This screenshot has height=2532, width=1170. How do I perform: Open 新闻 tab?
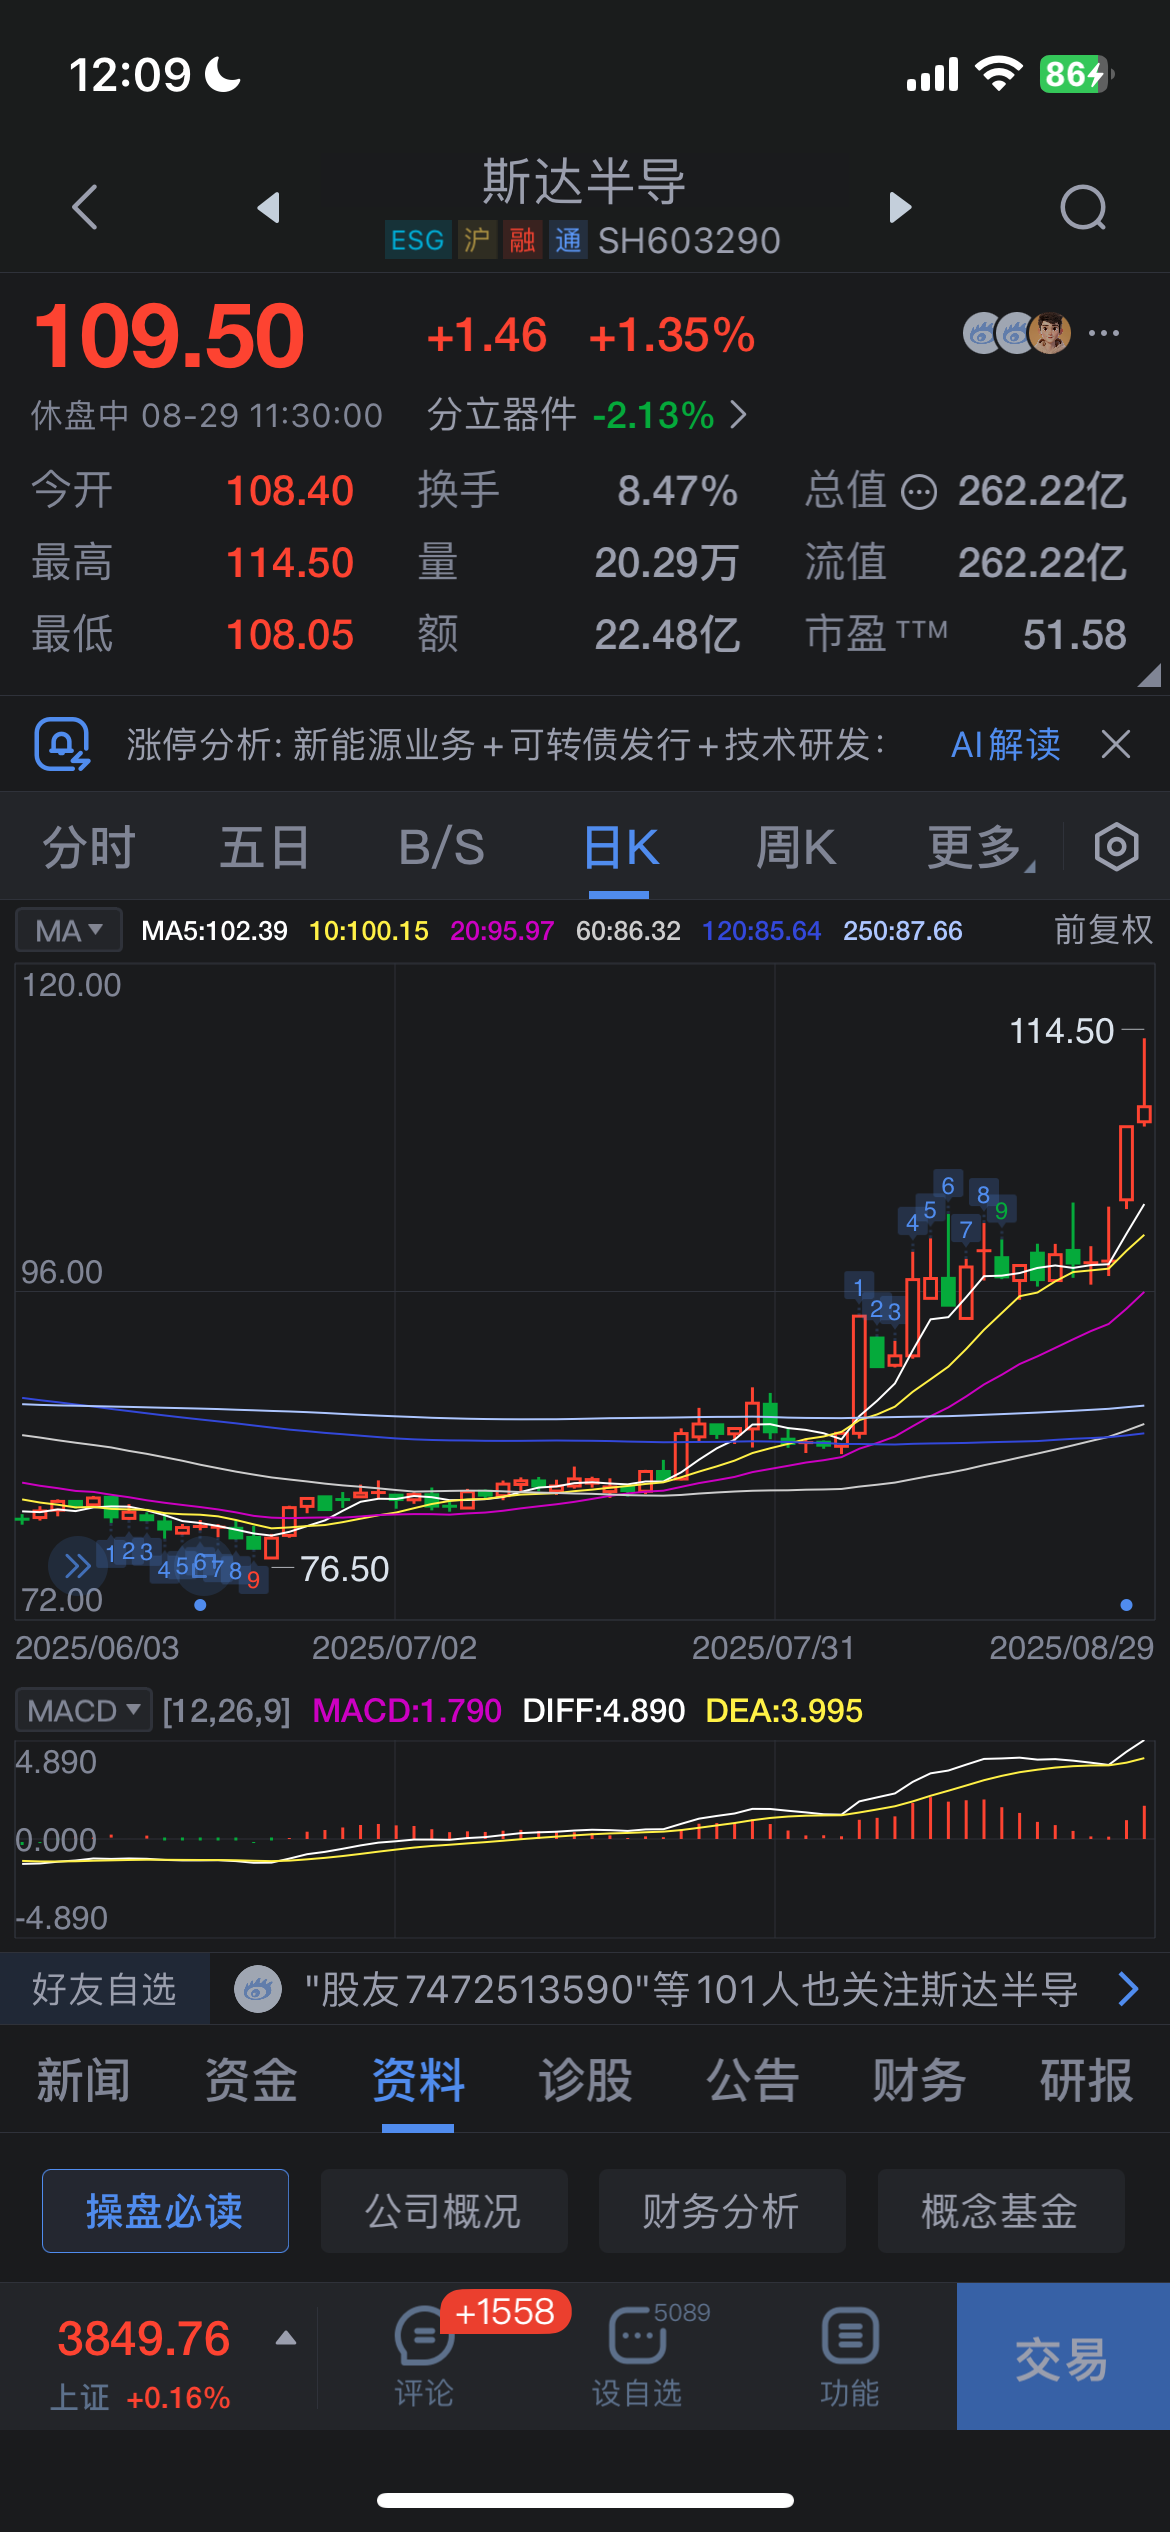tap(83, 2080)
